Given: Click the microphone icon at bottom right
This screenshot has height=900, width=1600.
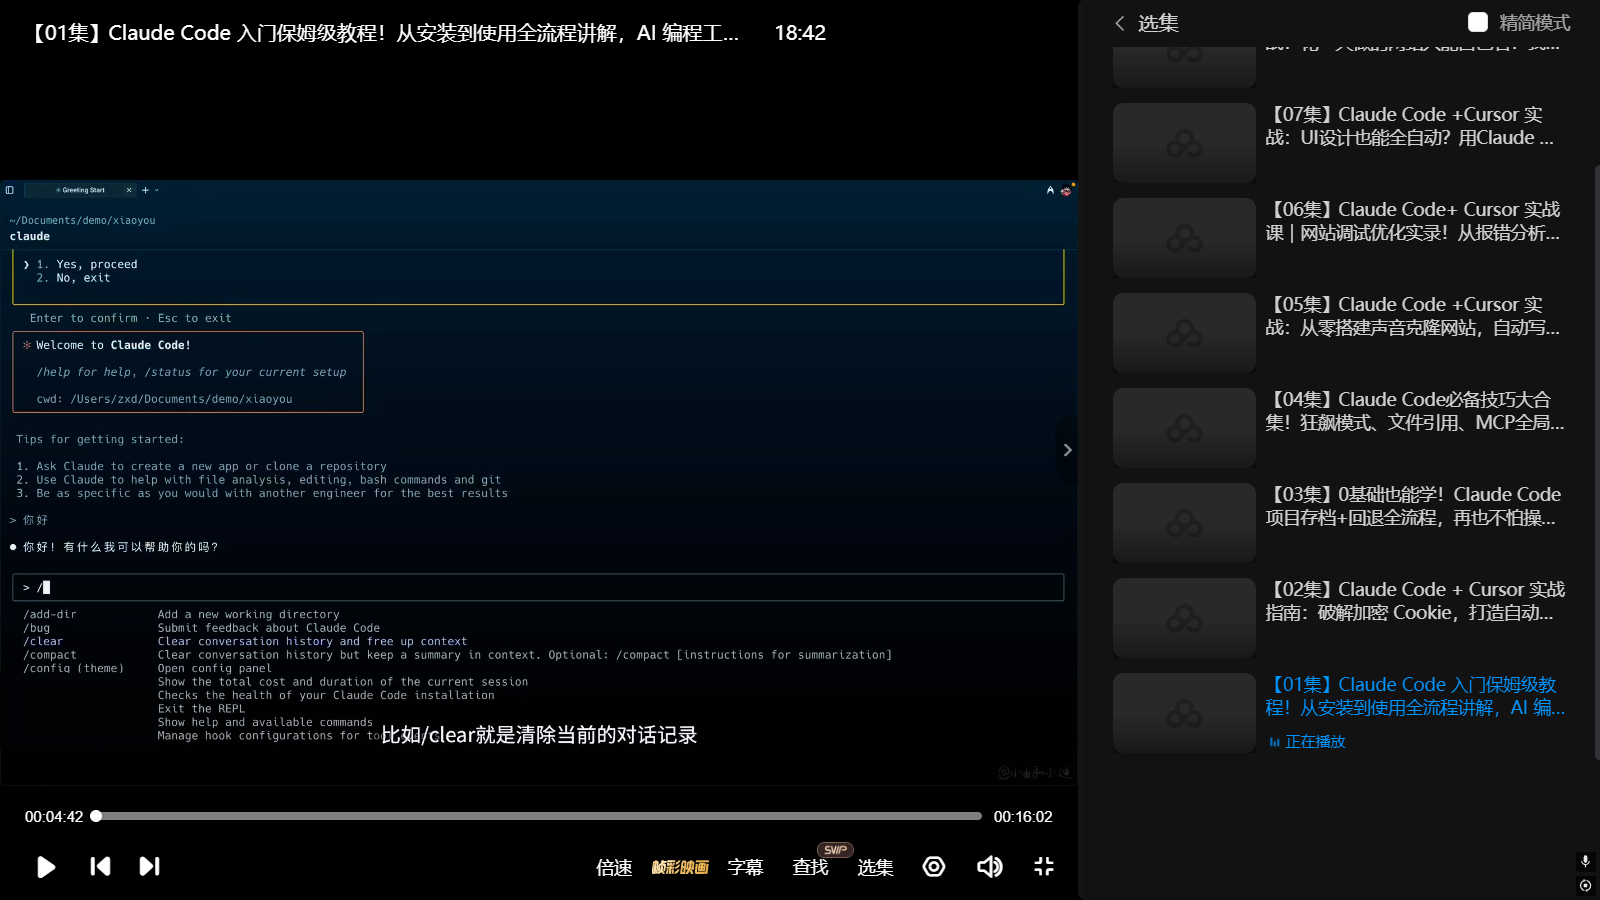Looking at the screenshot, I should 1585,861.
